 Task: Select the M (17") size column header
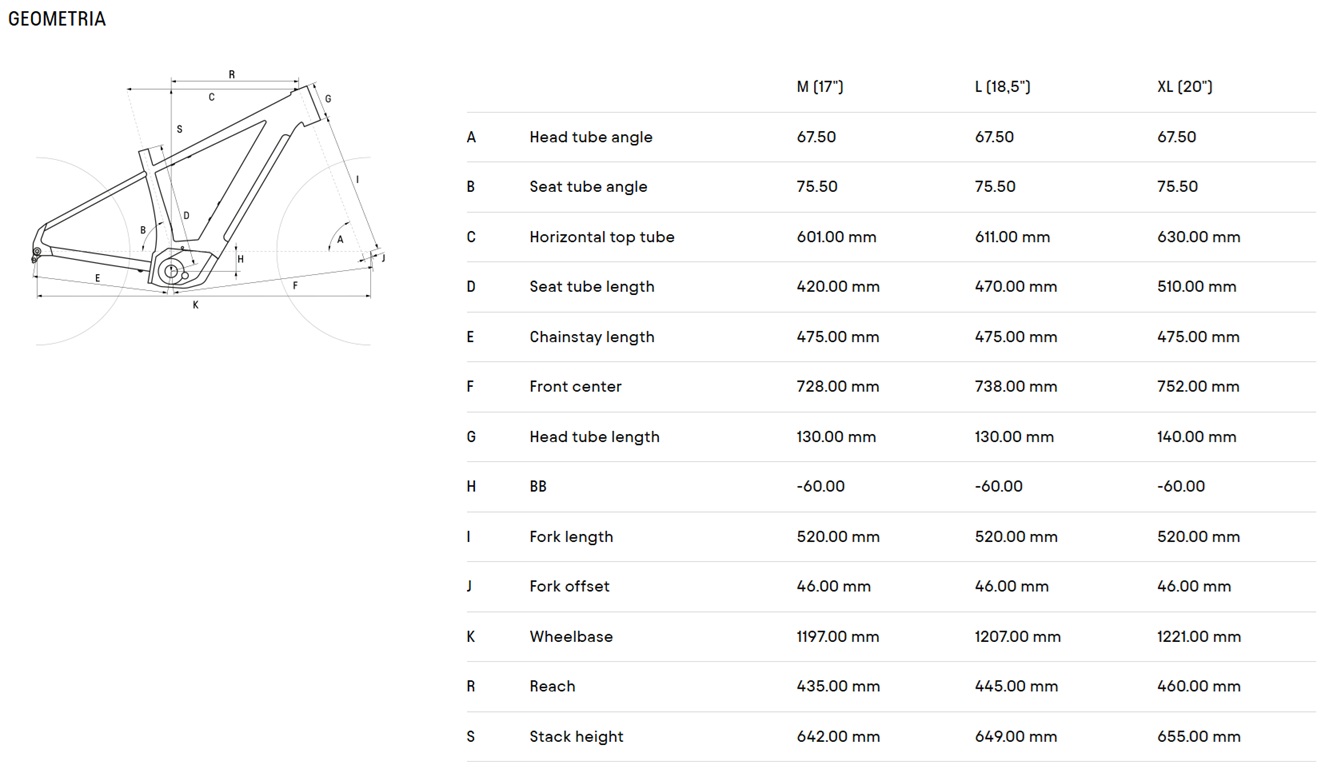point(820,87)
